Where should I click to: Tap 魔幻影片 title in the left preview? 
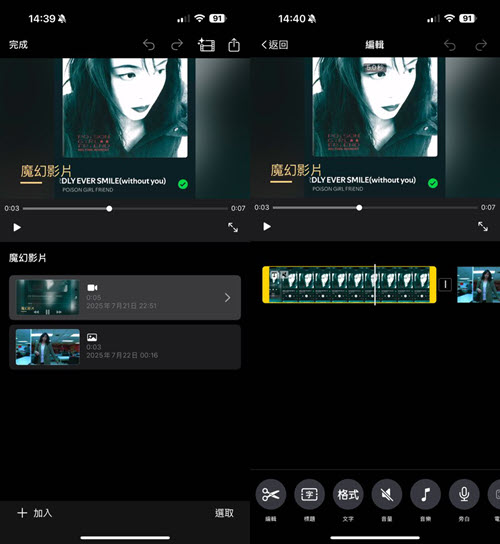[x=46, y=171]
